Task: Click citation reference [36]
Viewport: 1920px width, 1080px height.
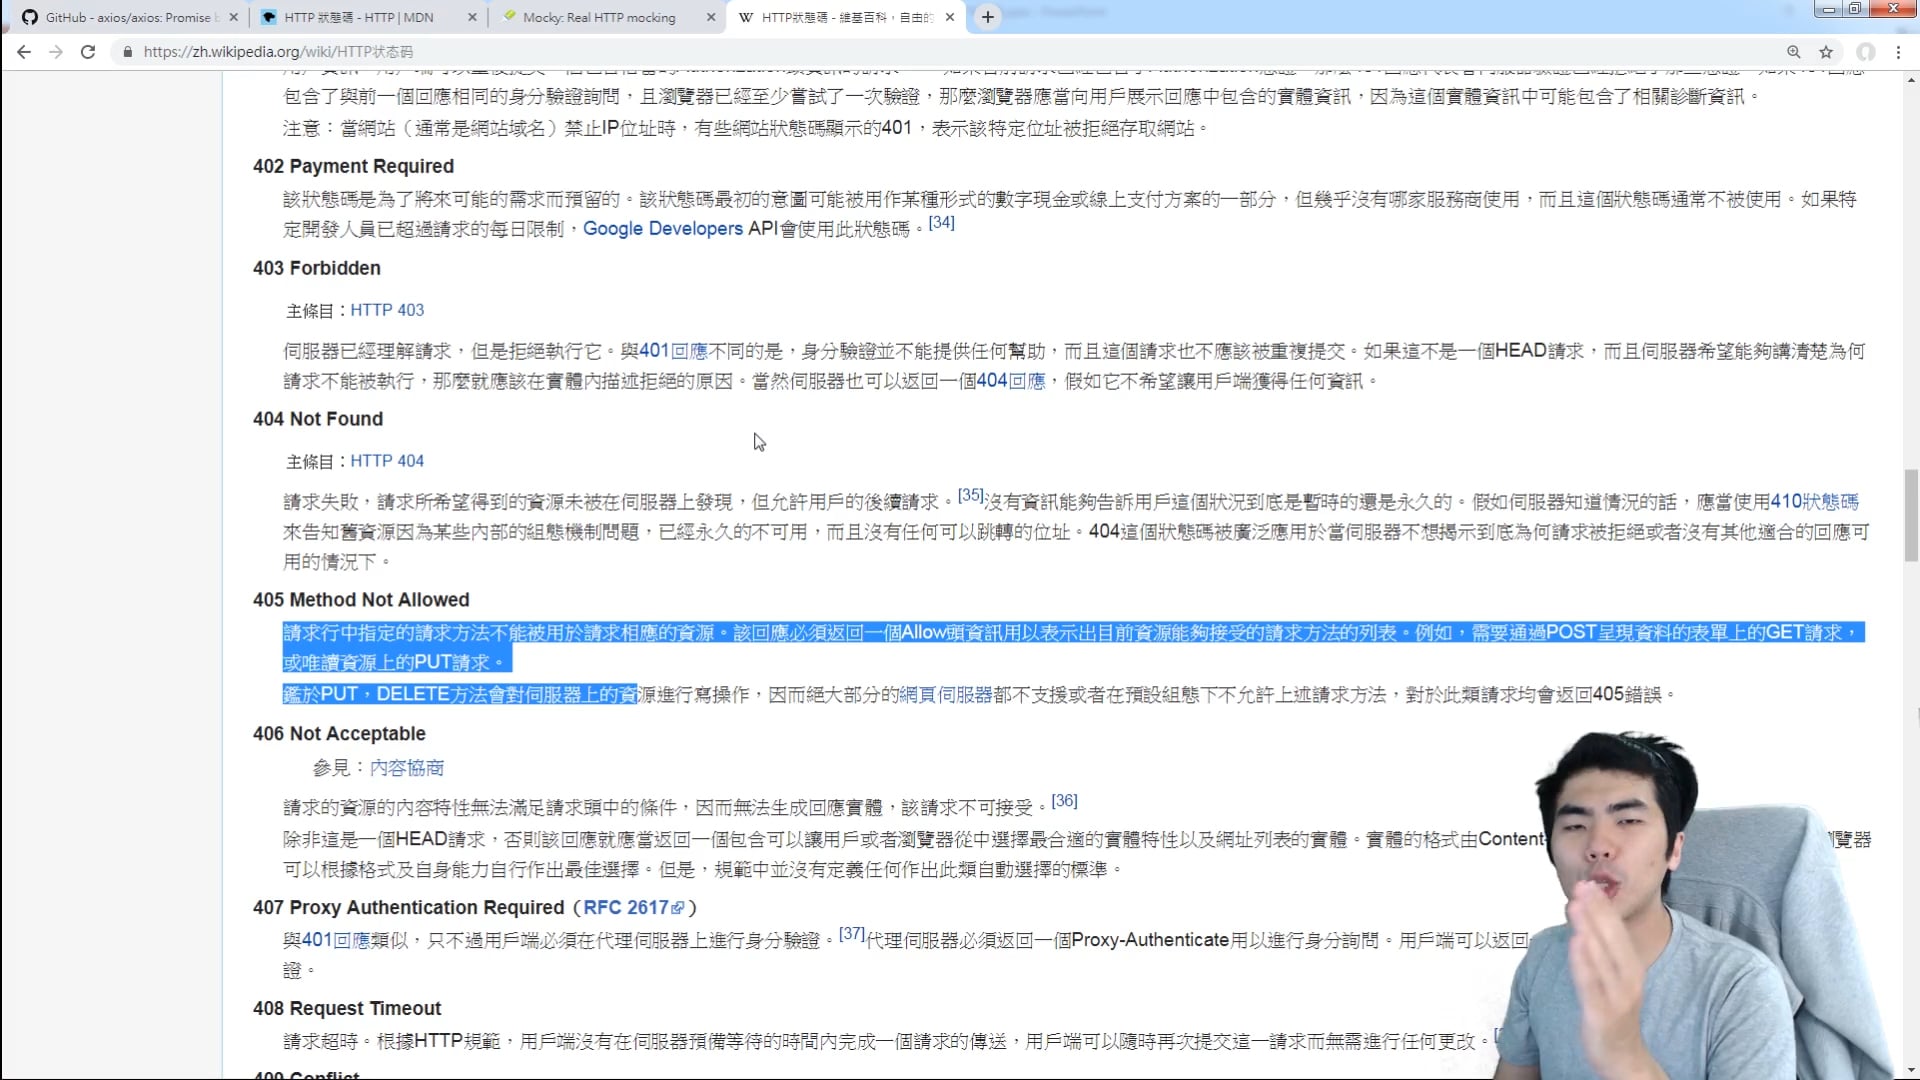Action: point(1064,801)
